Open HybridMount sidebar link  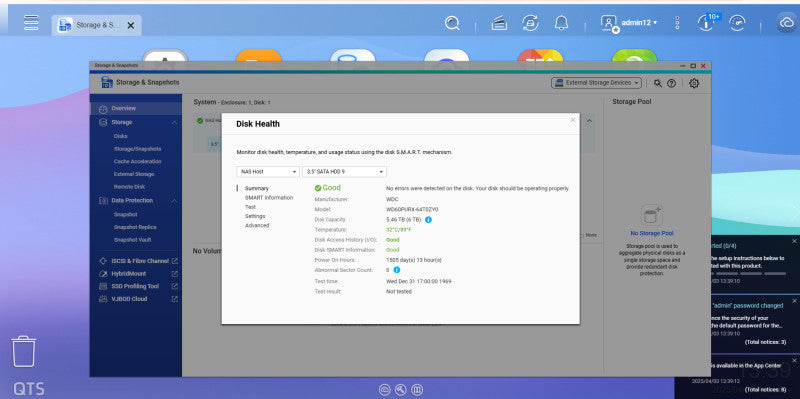point(129,273)
